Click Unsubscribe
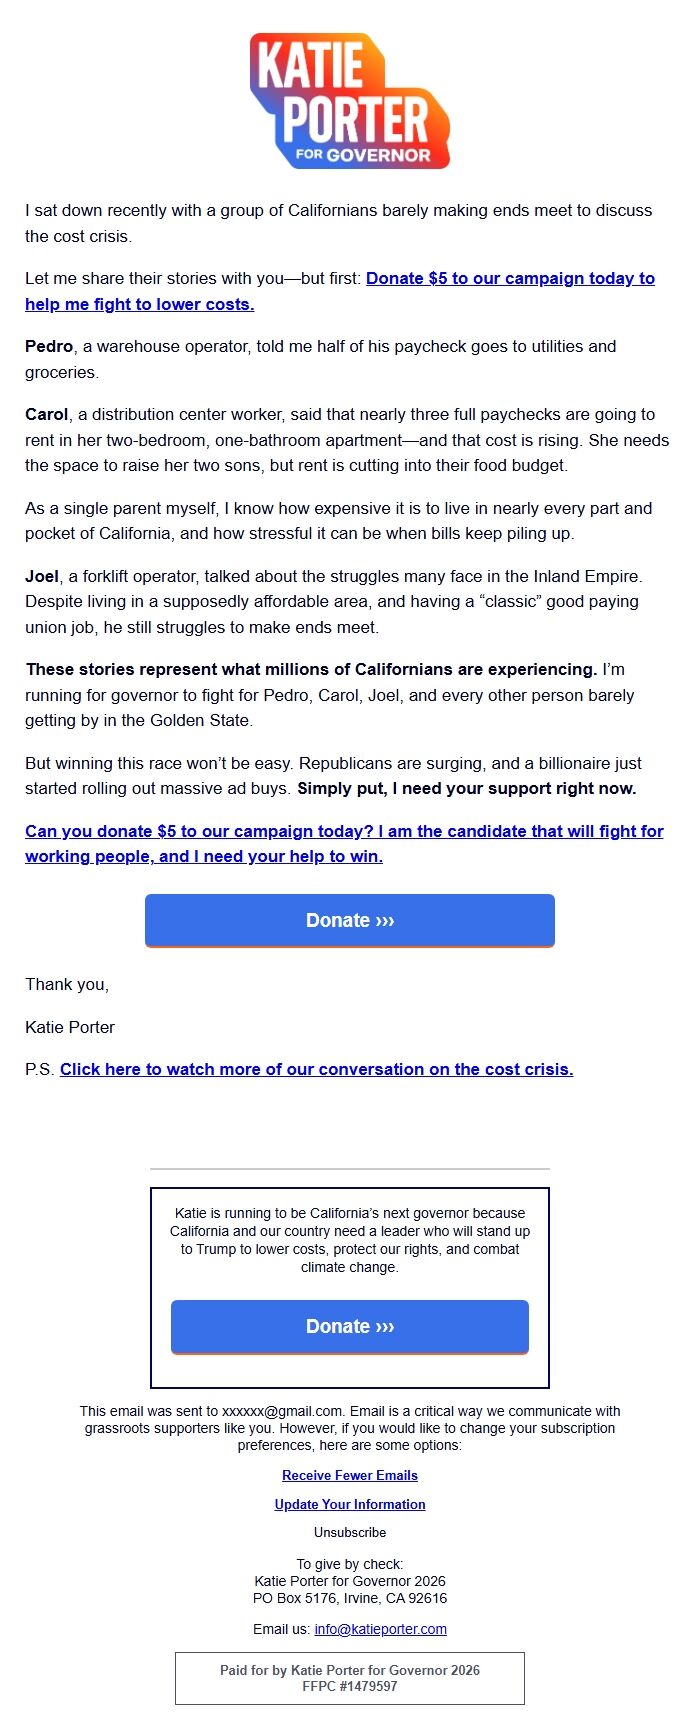Image resolution: width=700 pixels, height=1730 pixels. (349, 1532)
